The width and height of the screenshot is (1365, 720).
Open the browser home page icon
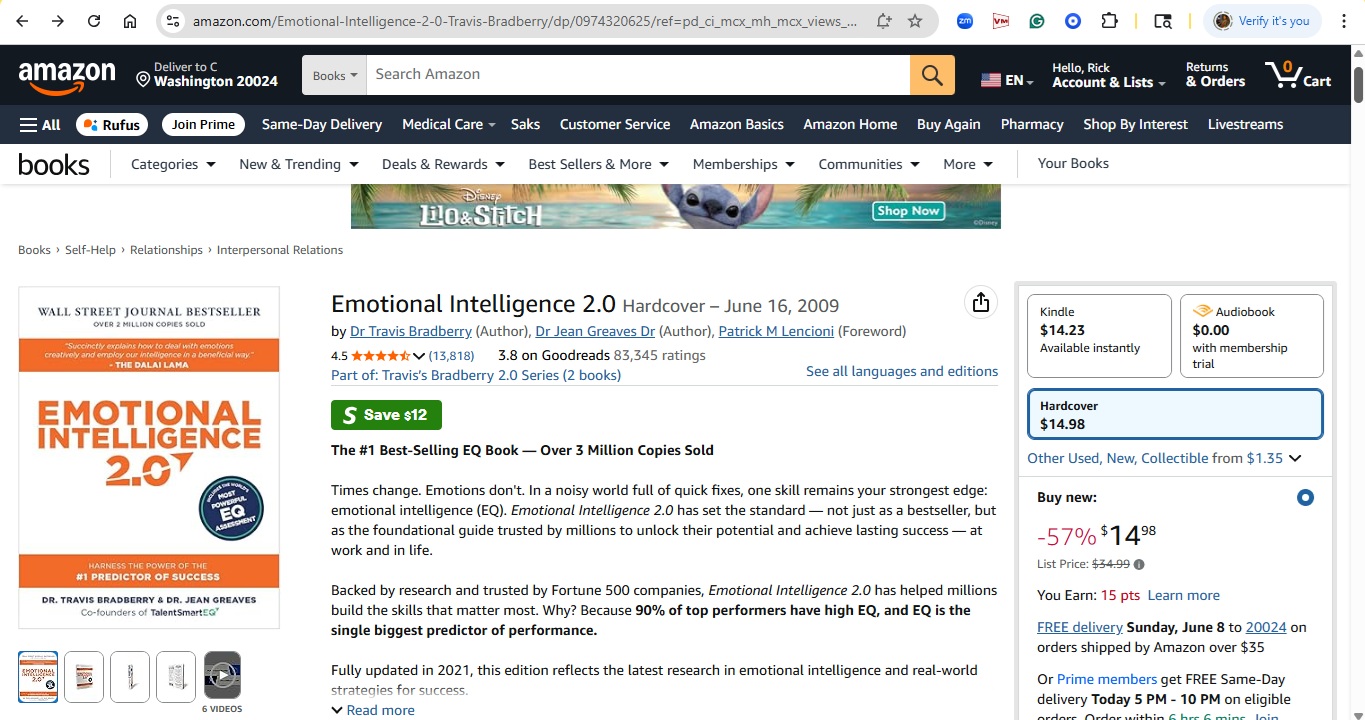130,21
